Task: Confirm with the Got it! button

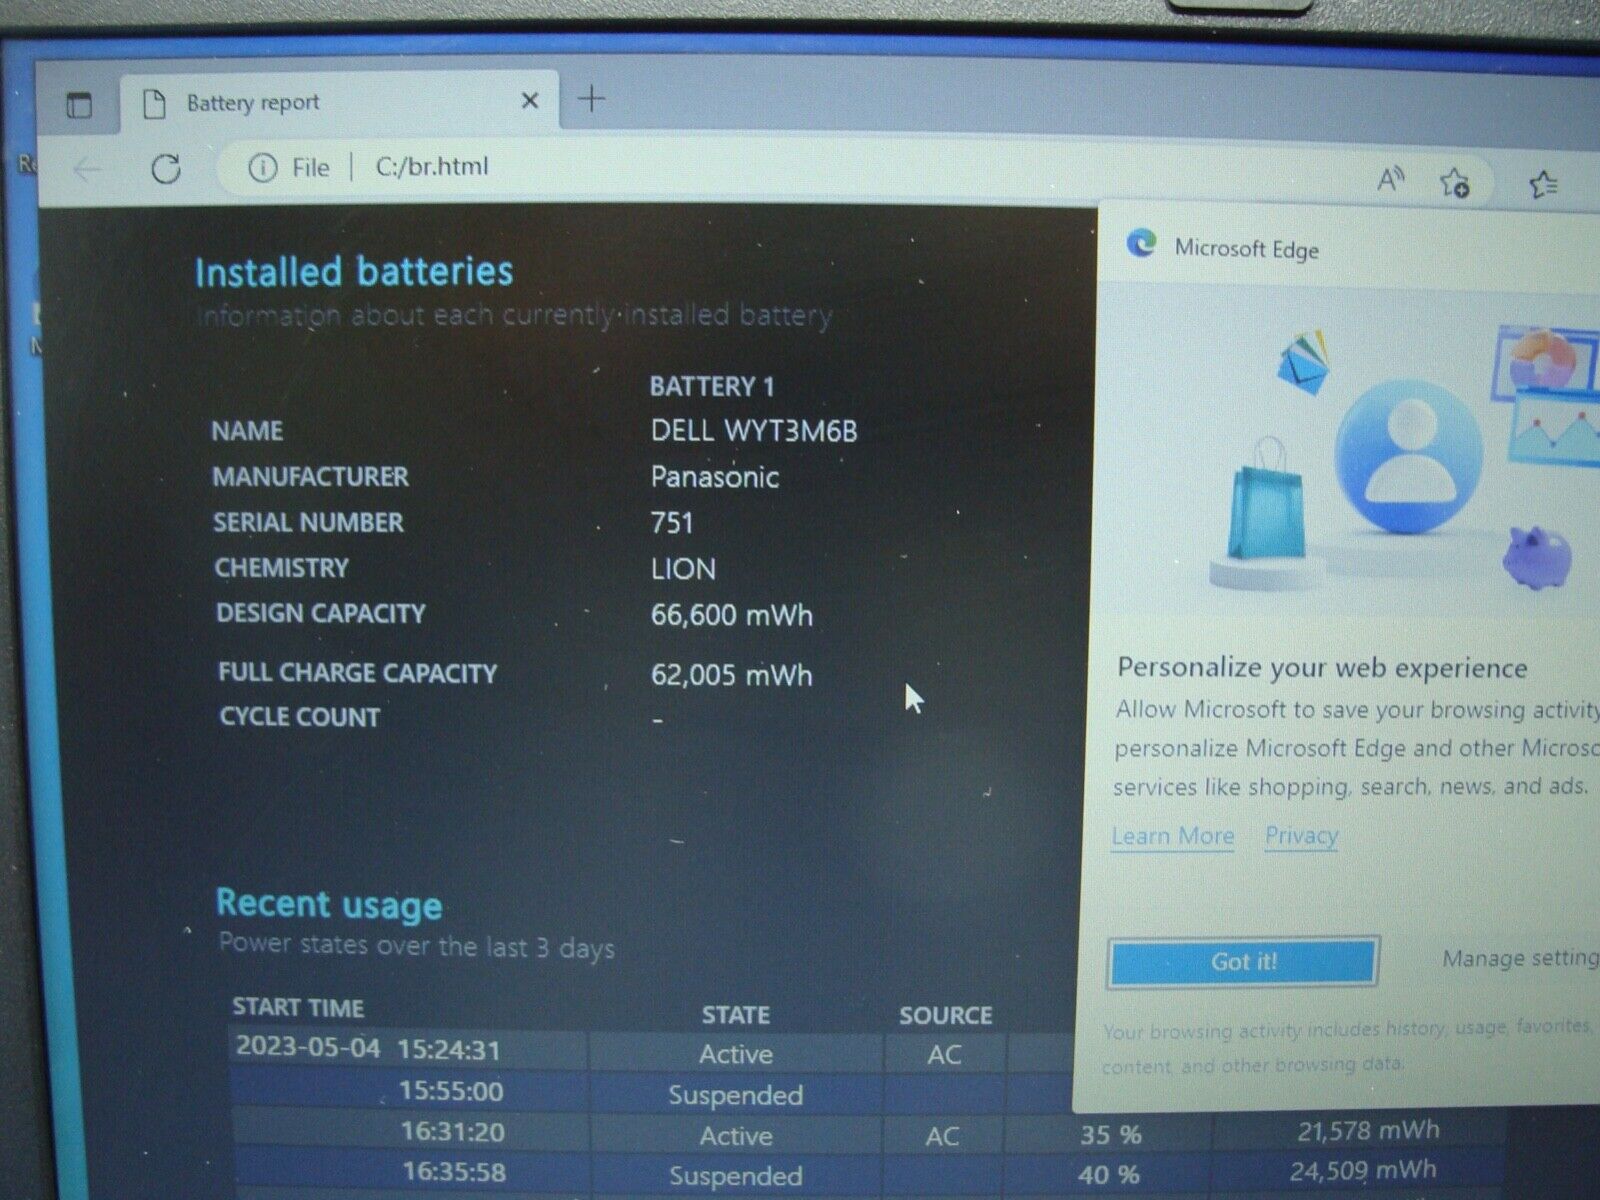Action: (x=1243, y=961)
